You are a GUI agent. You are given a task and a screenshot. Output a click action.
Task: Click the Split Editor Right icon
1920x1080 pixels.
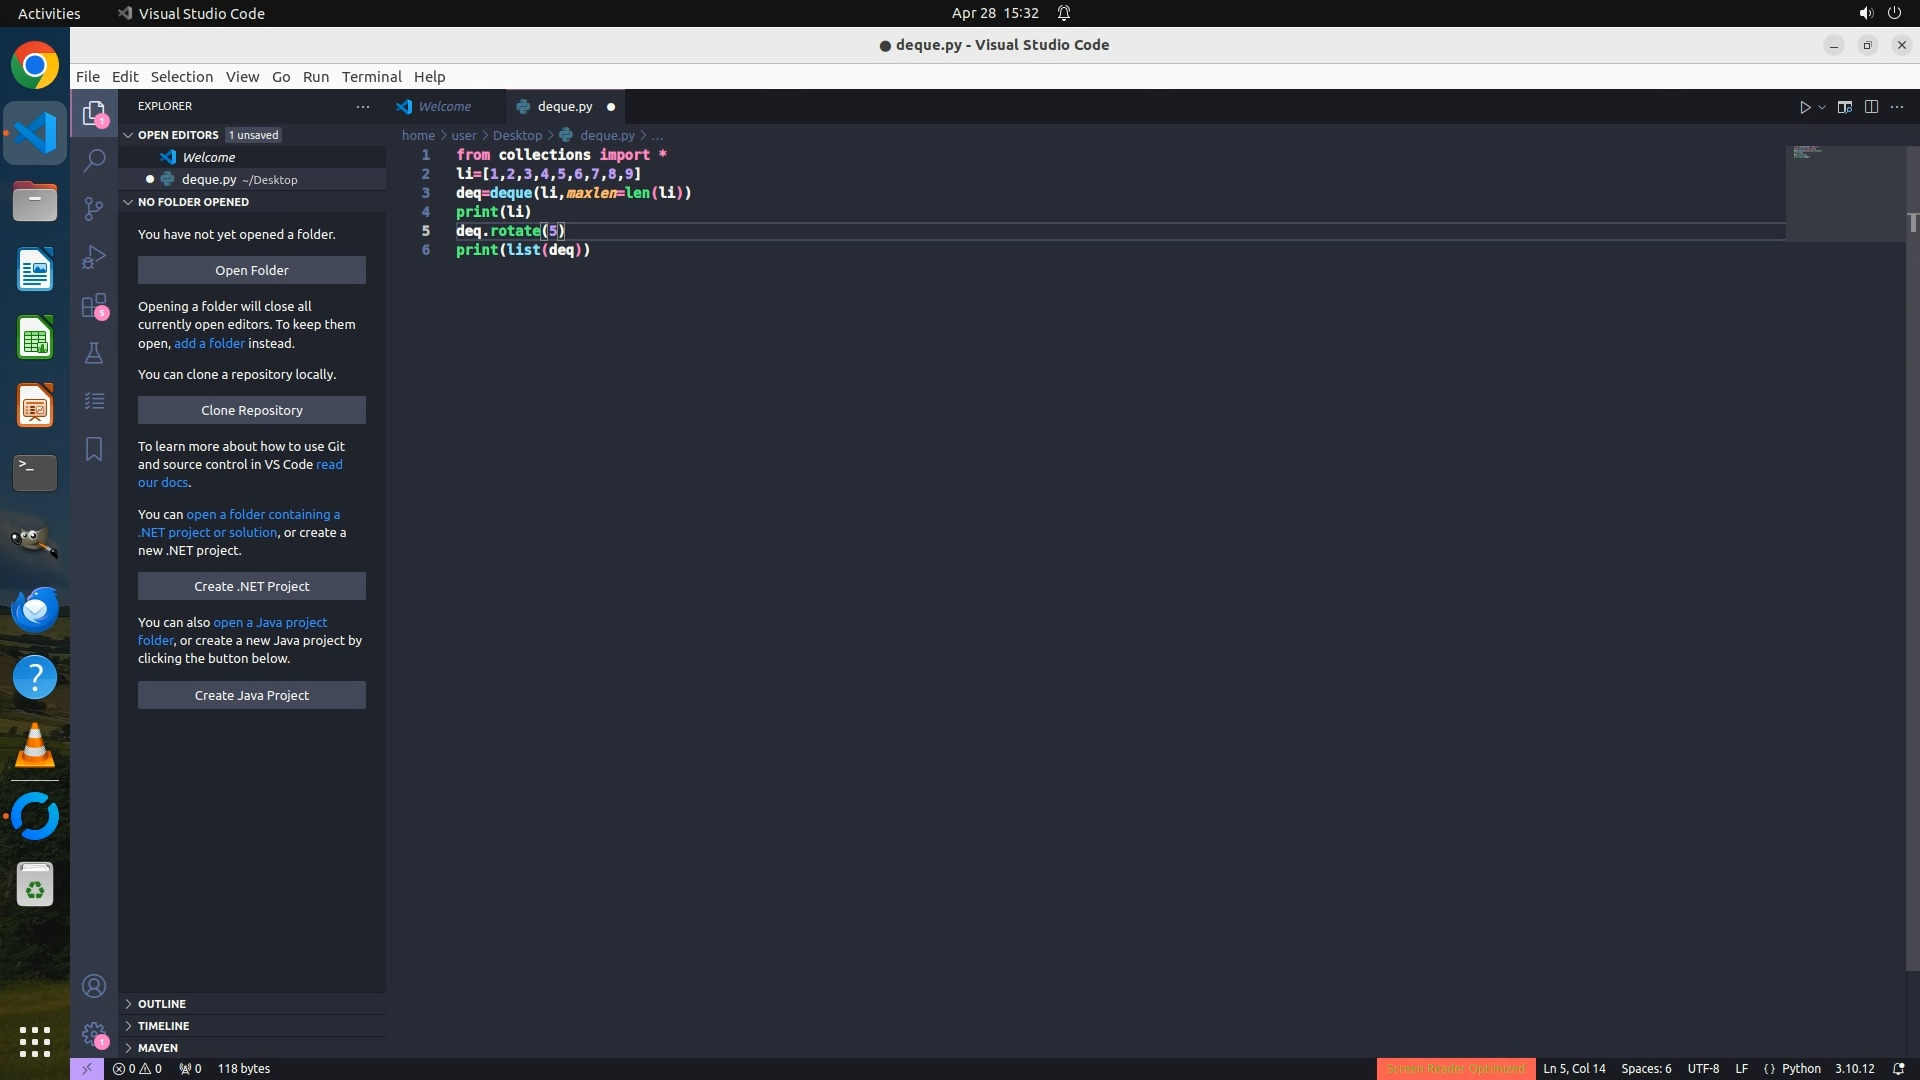click(1871, 107)
